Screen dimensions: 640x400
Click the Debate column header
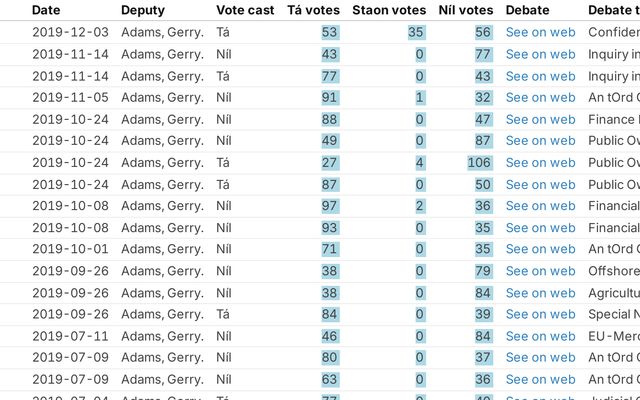[x=527, y=10]
